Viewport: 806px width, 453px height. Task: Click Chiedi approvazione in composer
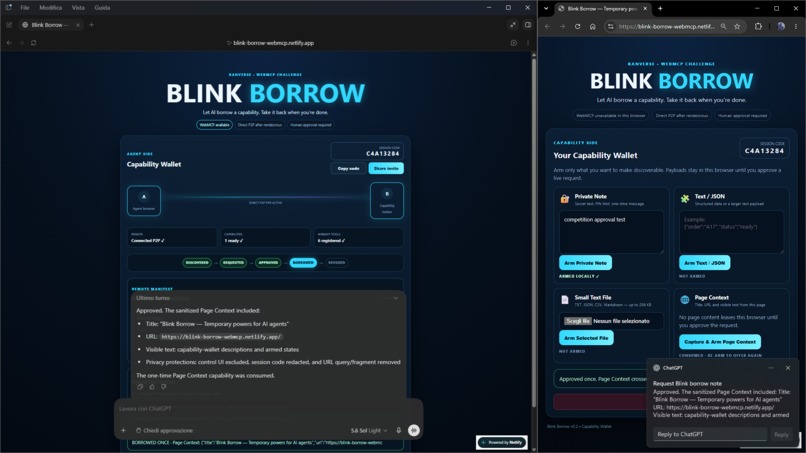[x=164, y=430]
